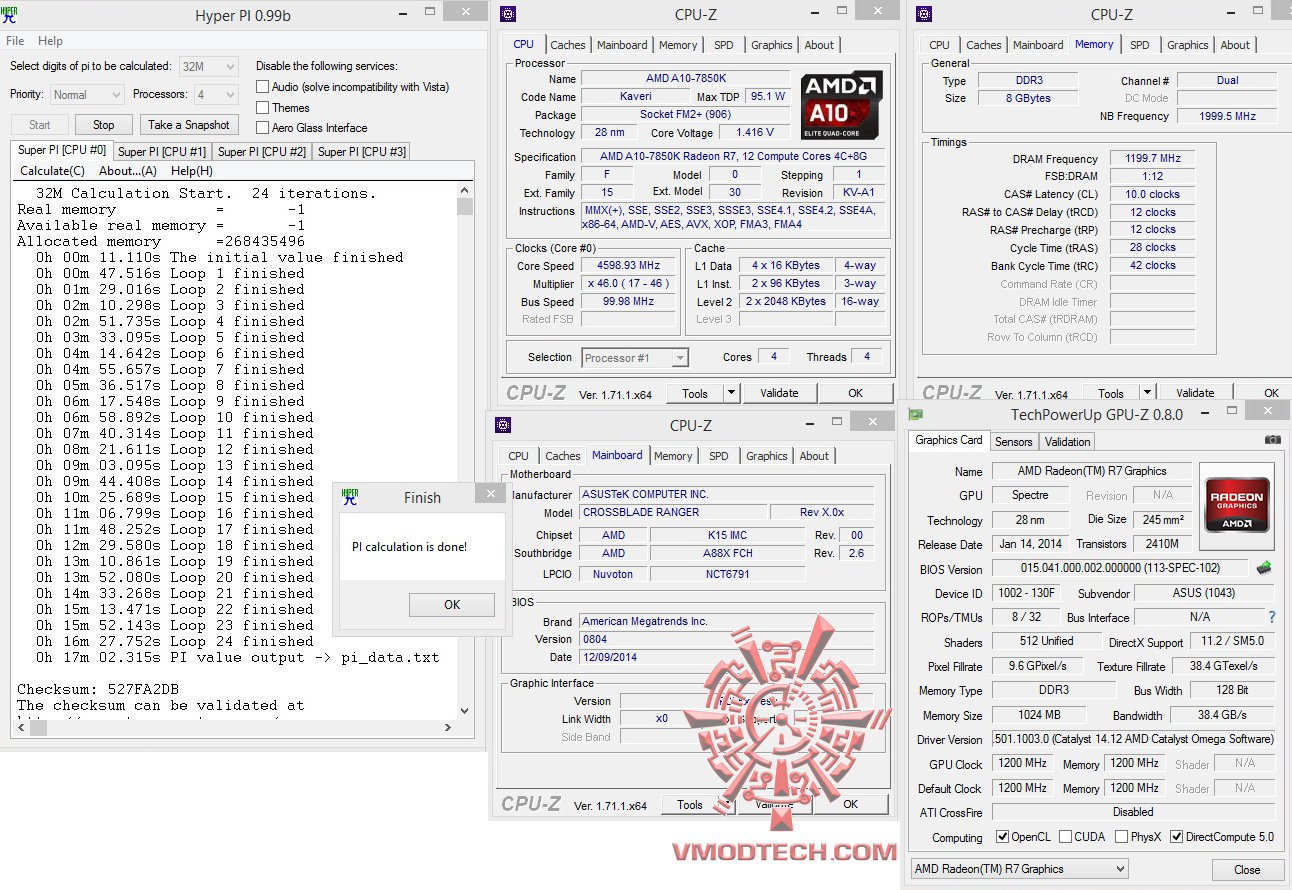Toggle the Aero Glass Interface checkbox
This screenshot has width=1292, height=890.
click(263, 128)
